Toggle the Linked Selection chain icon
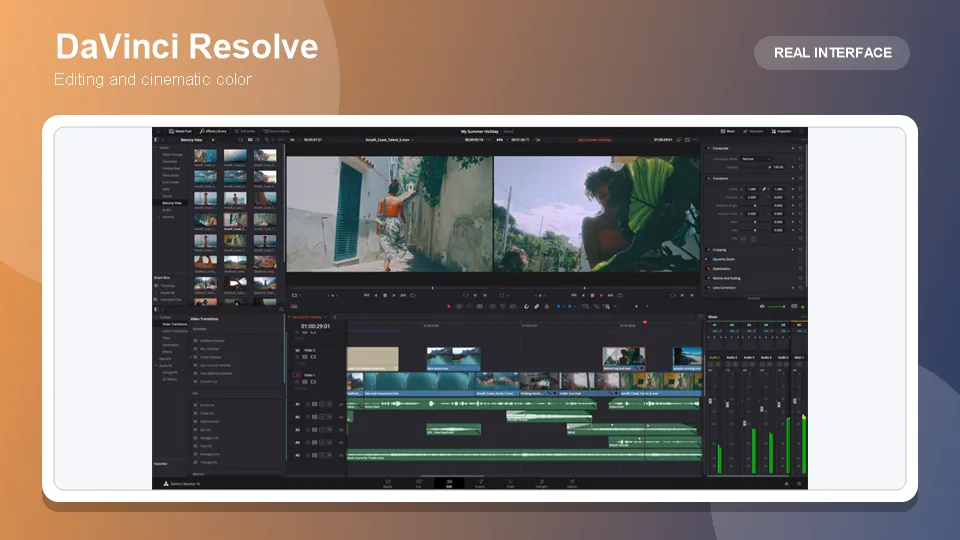Image resolution: width=960 pixels, height=540 pixels. click(536, 306)
